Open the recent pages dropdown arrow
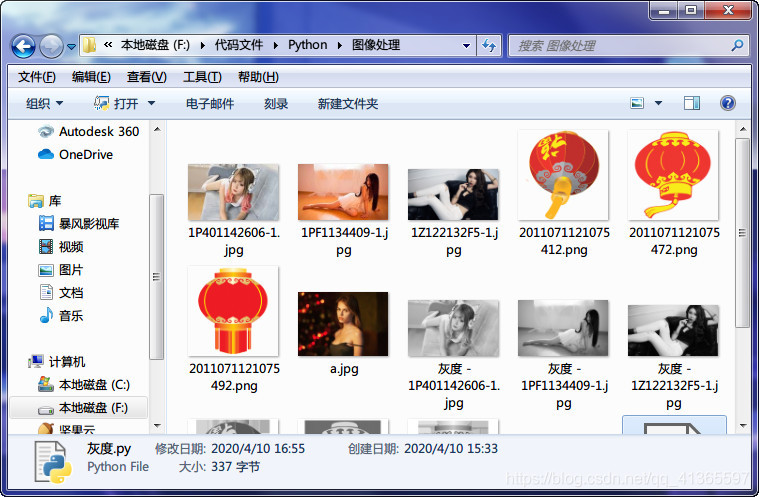 [x=71, y=46]
